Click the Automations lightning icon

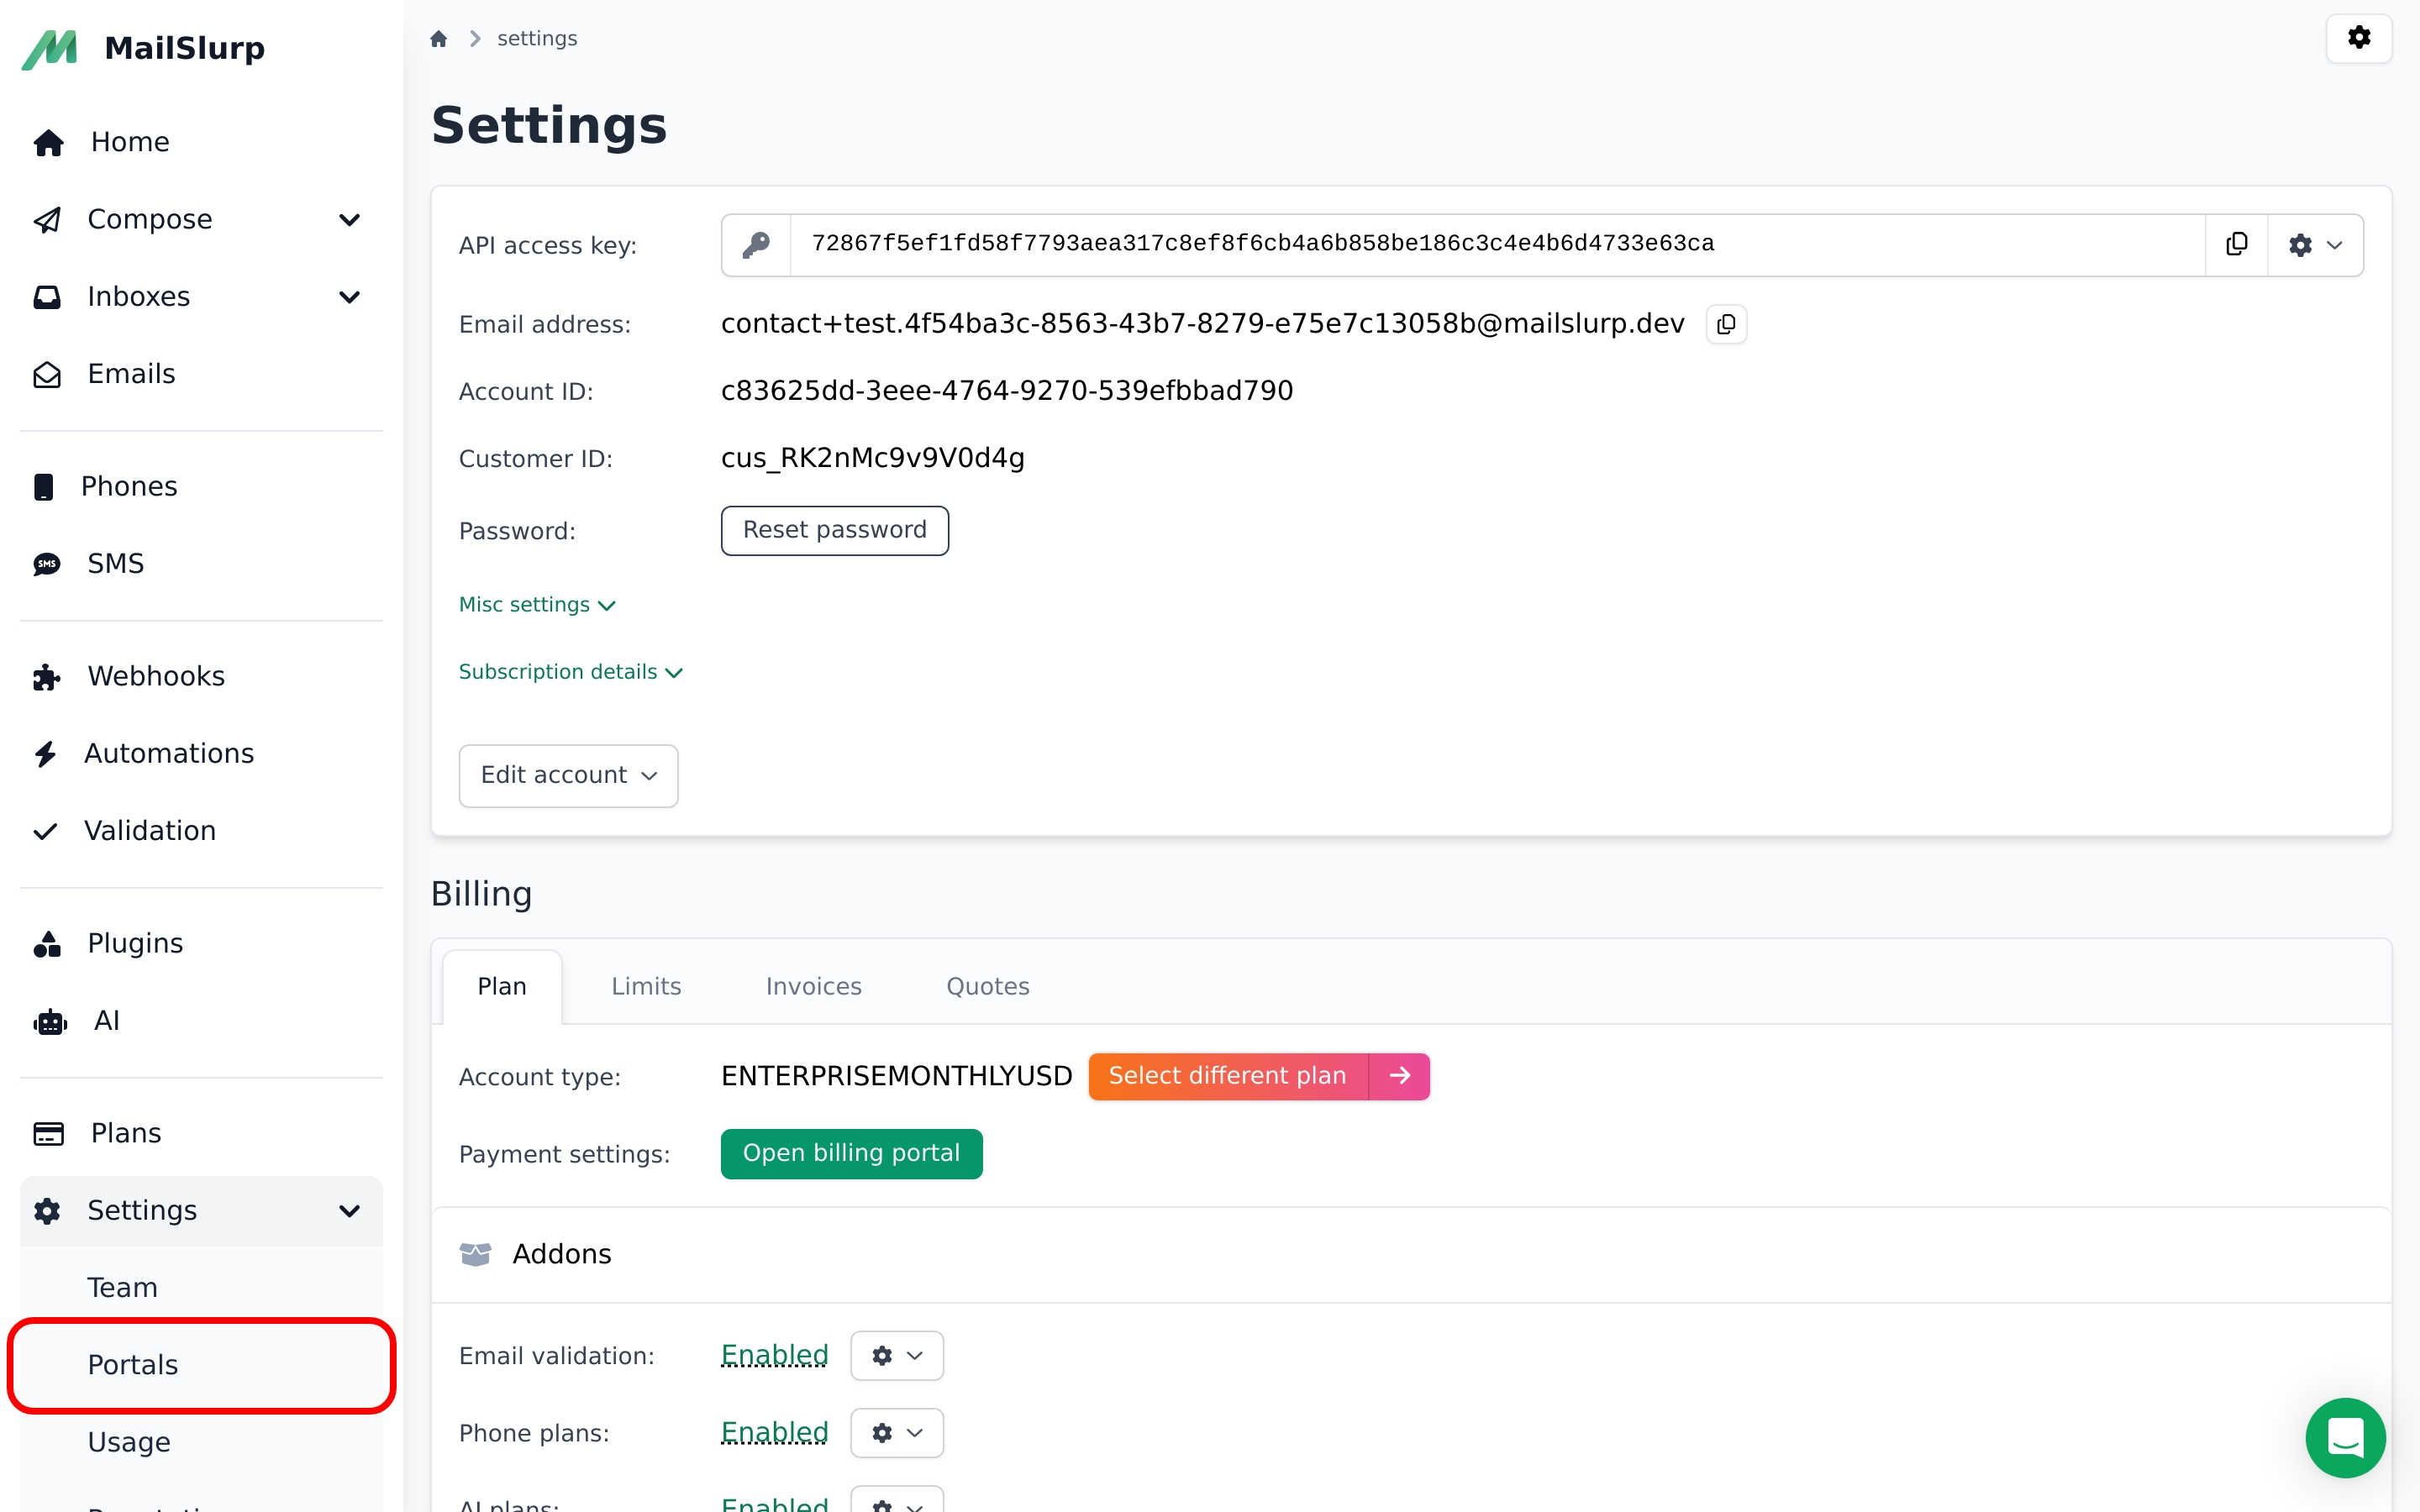click(45, 754)
